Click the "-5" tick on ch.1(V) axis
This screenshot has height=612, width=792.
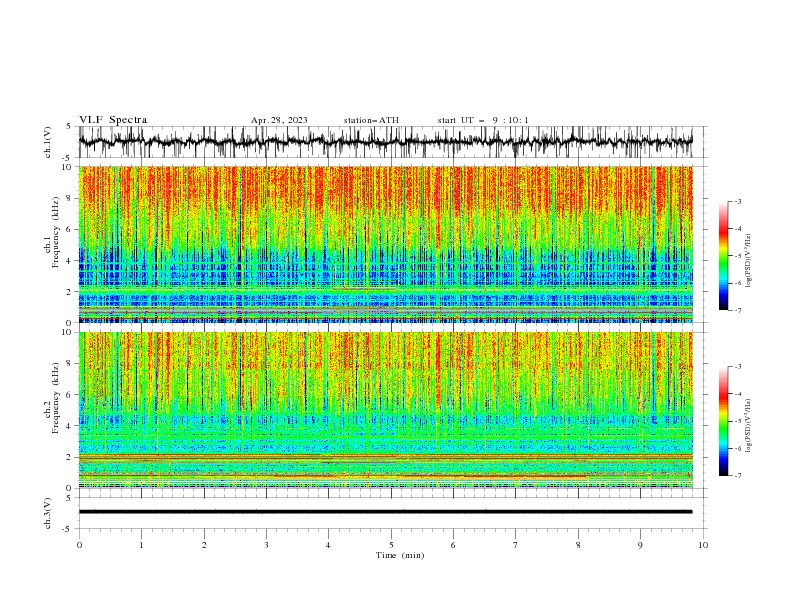tap(67, 158)
